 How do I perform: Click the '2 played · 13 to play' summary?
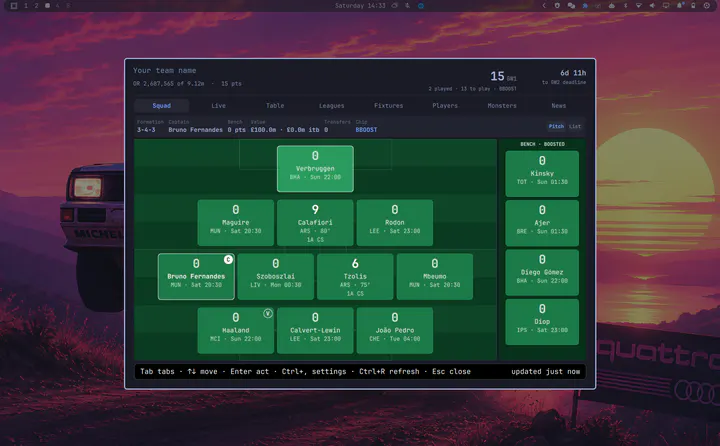click(459, 89)
